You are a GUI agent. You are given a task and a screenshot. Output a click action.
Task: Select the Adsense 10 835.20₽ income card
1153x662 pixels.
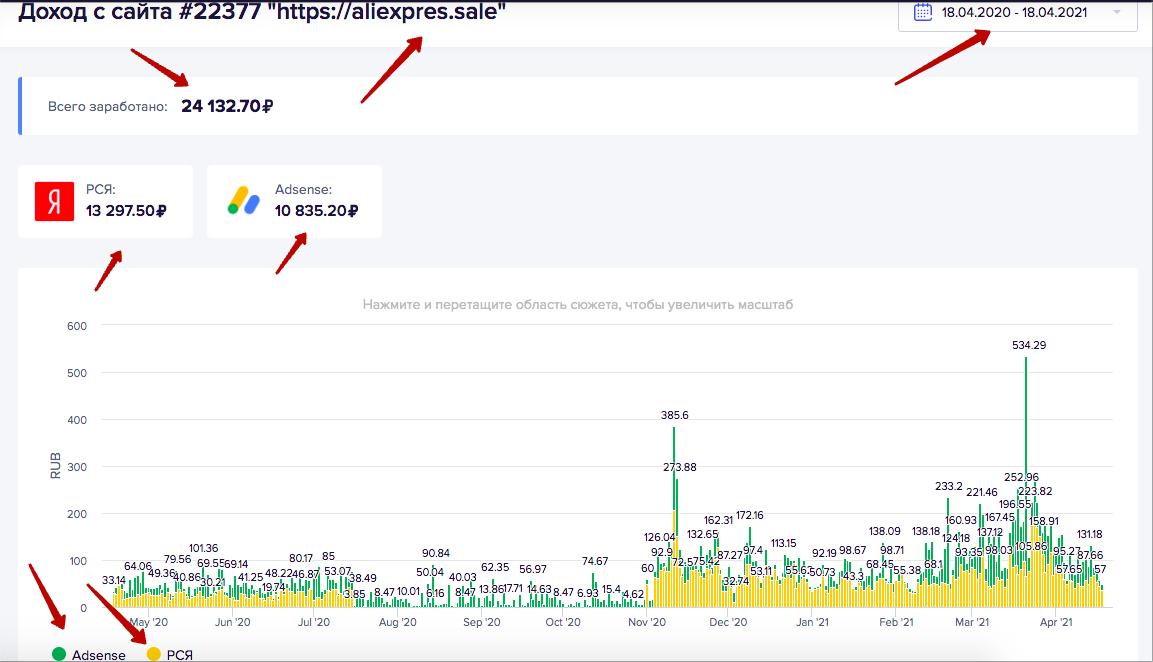click(x=294, y=201)
